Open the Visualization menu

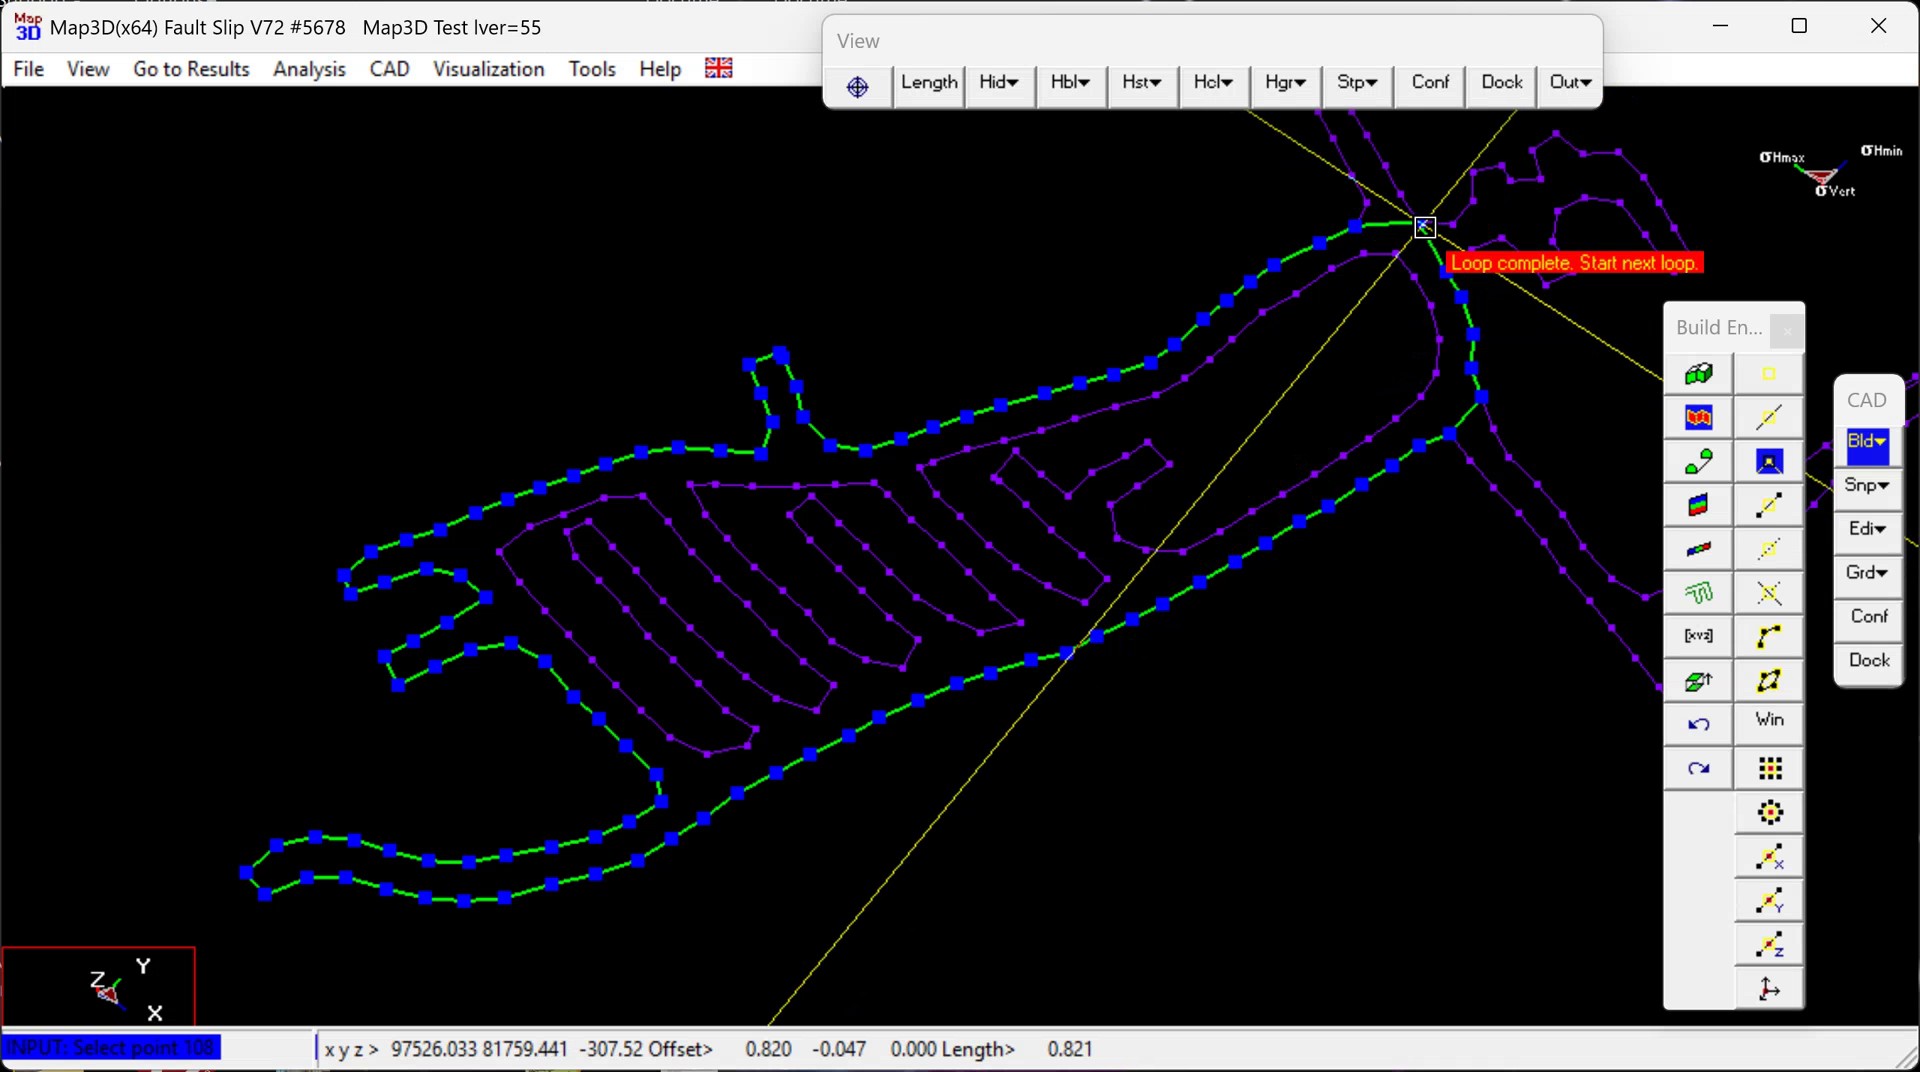488,69
